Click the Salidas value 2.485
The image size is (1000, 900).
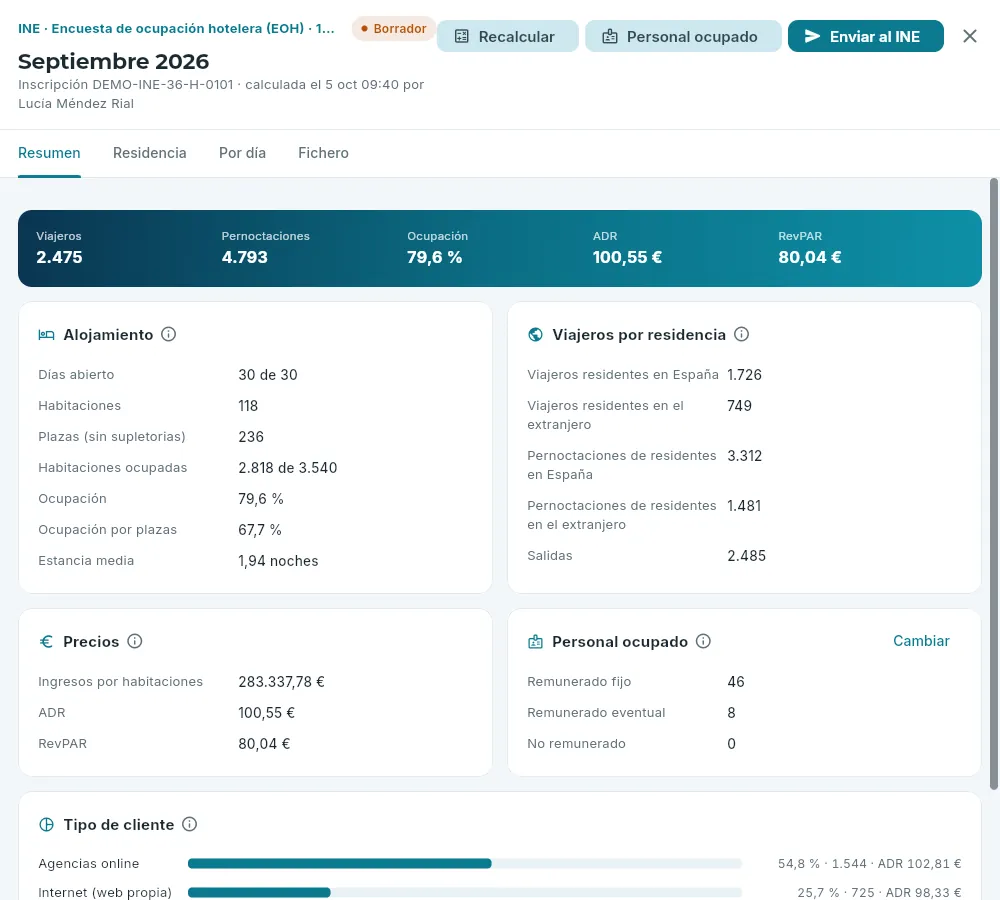tap(746, 556)
